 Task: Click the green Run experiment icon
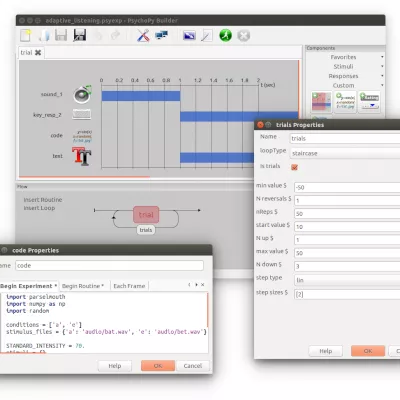[225, 35]
